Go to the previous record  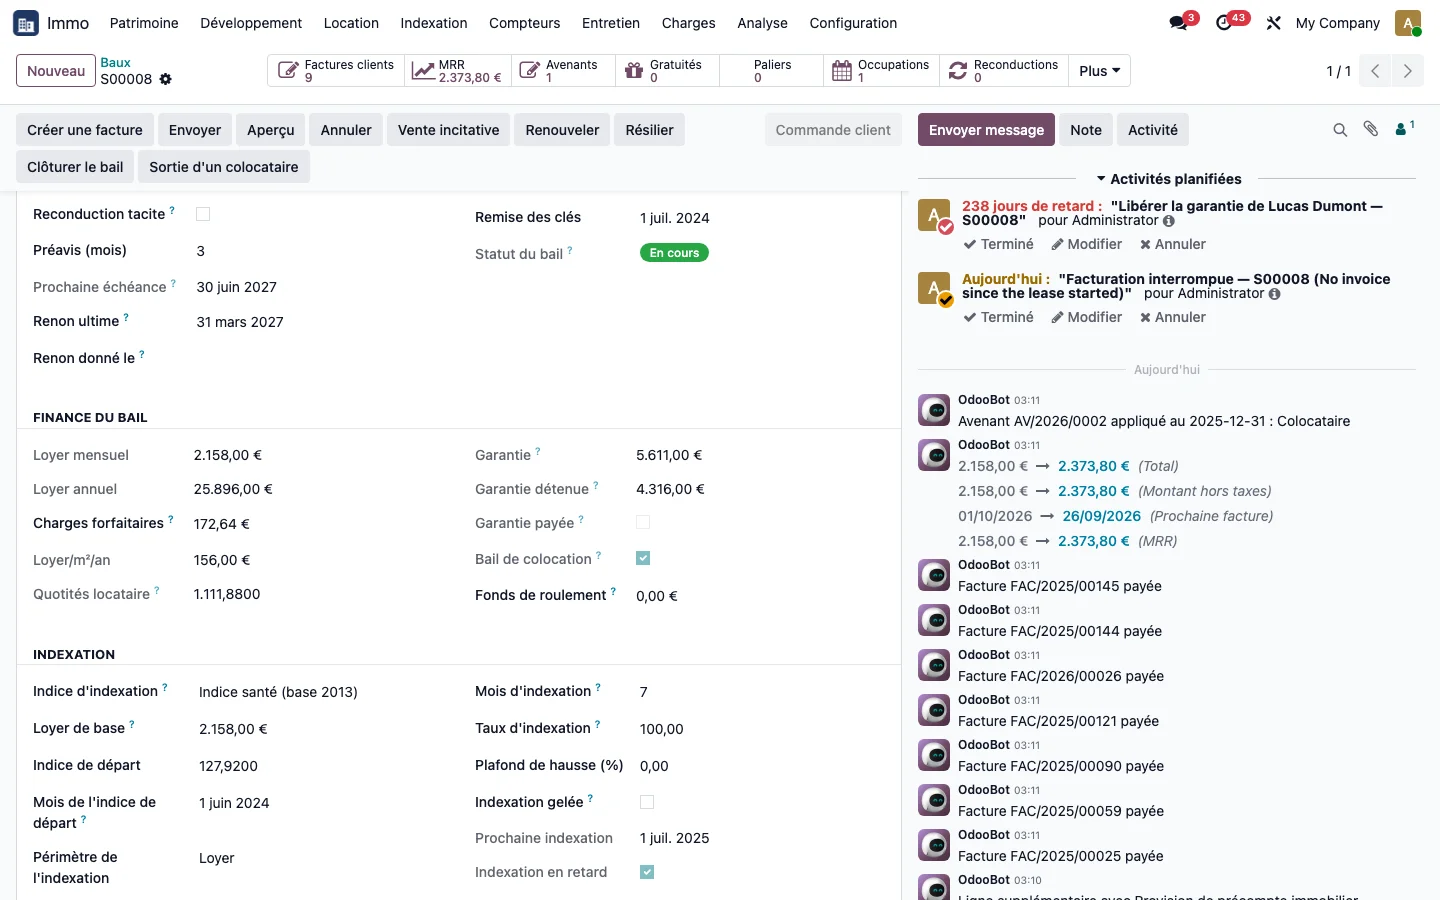click(1375, 71)
